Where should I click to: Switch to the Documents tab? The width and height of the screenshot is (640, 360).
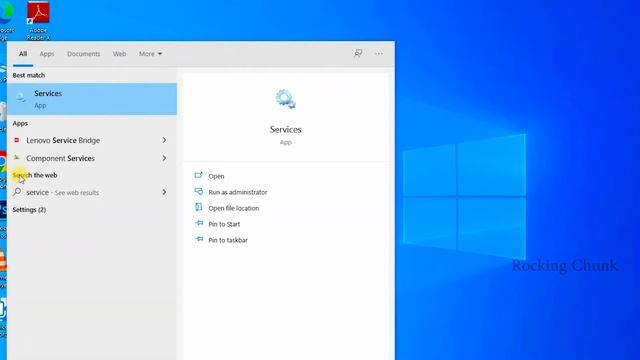click(83, 54)
